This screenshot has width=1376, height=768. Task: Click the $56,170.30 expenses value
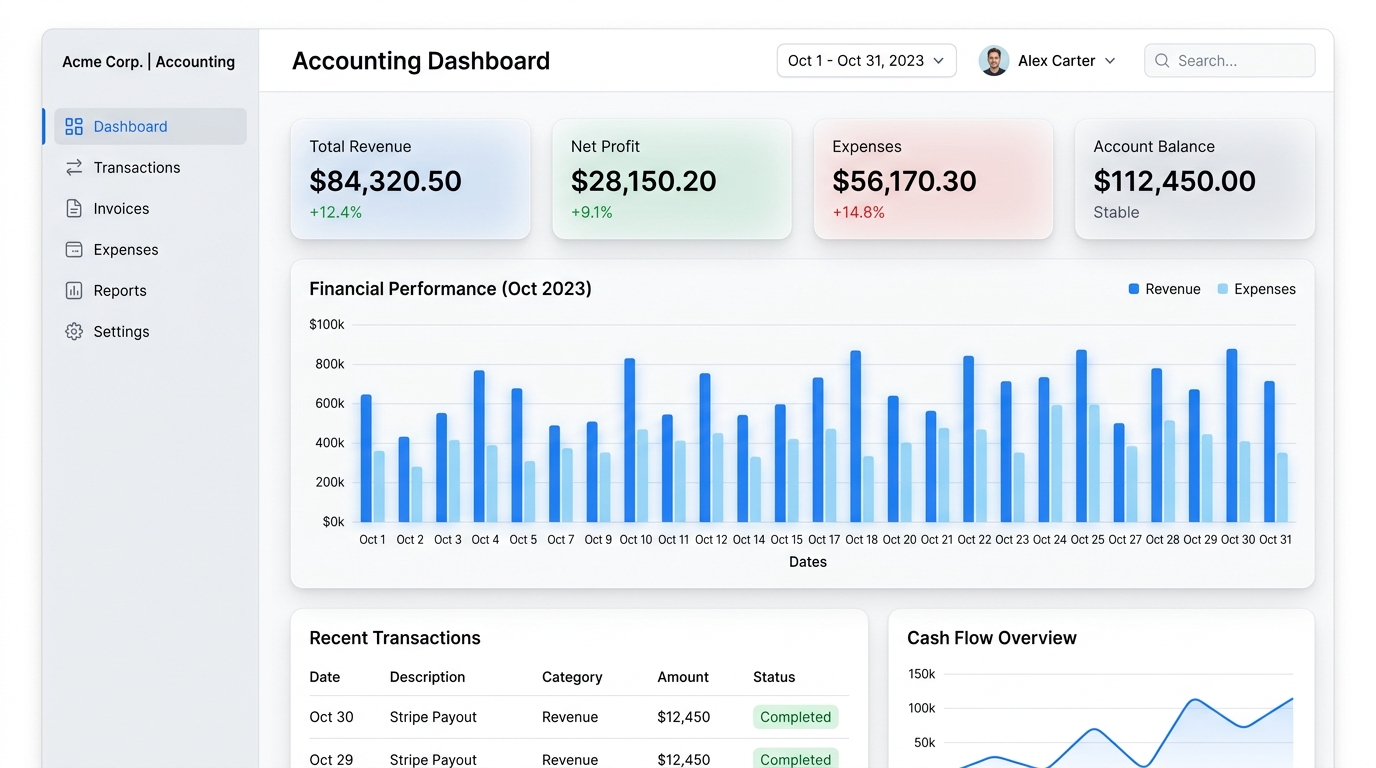(904, 181)
